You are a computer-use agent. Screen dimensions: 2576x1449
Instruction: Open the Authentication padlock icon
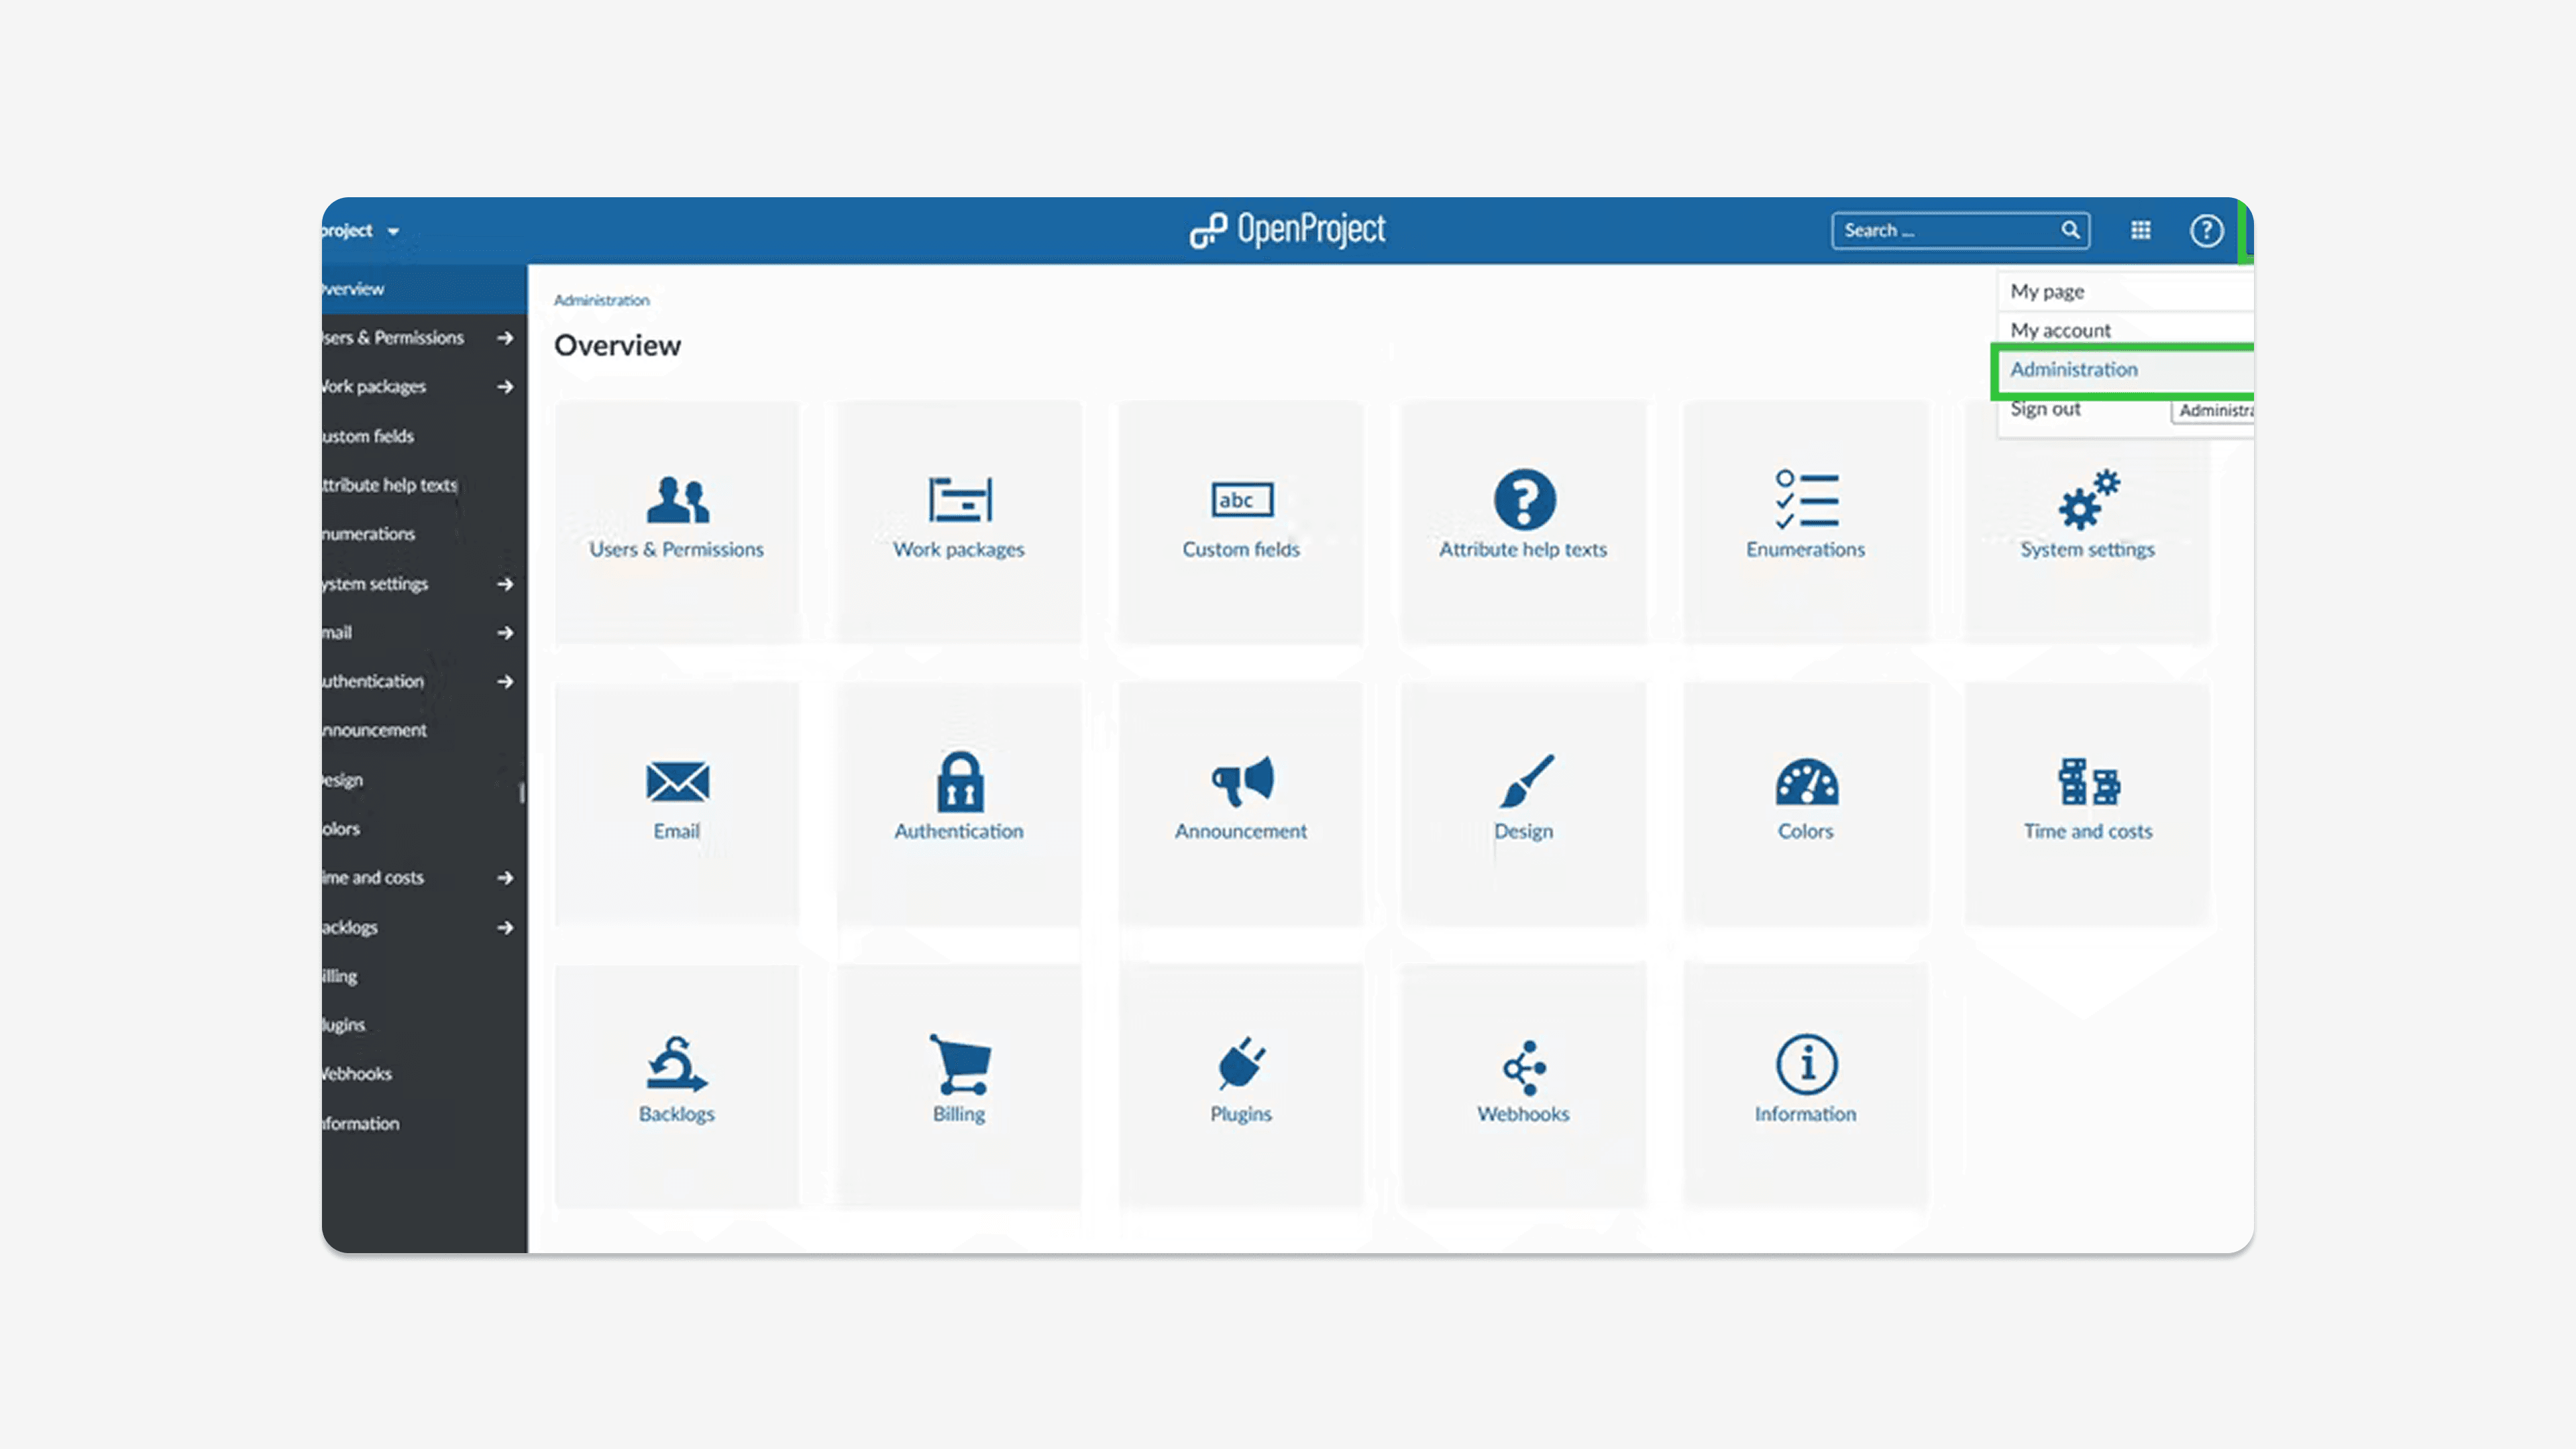(959, 781)
